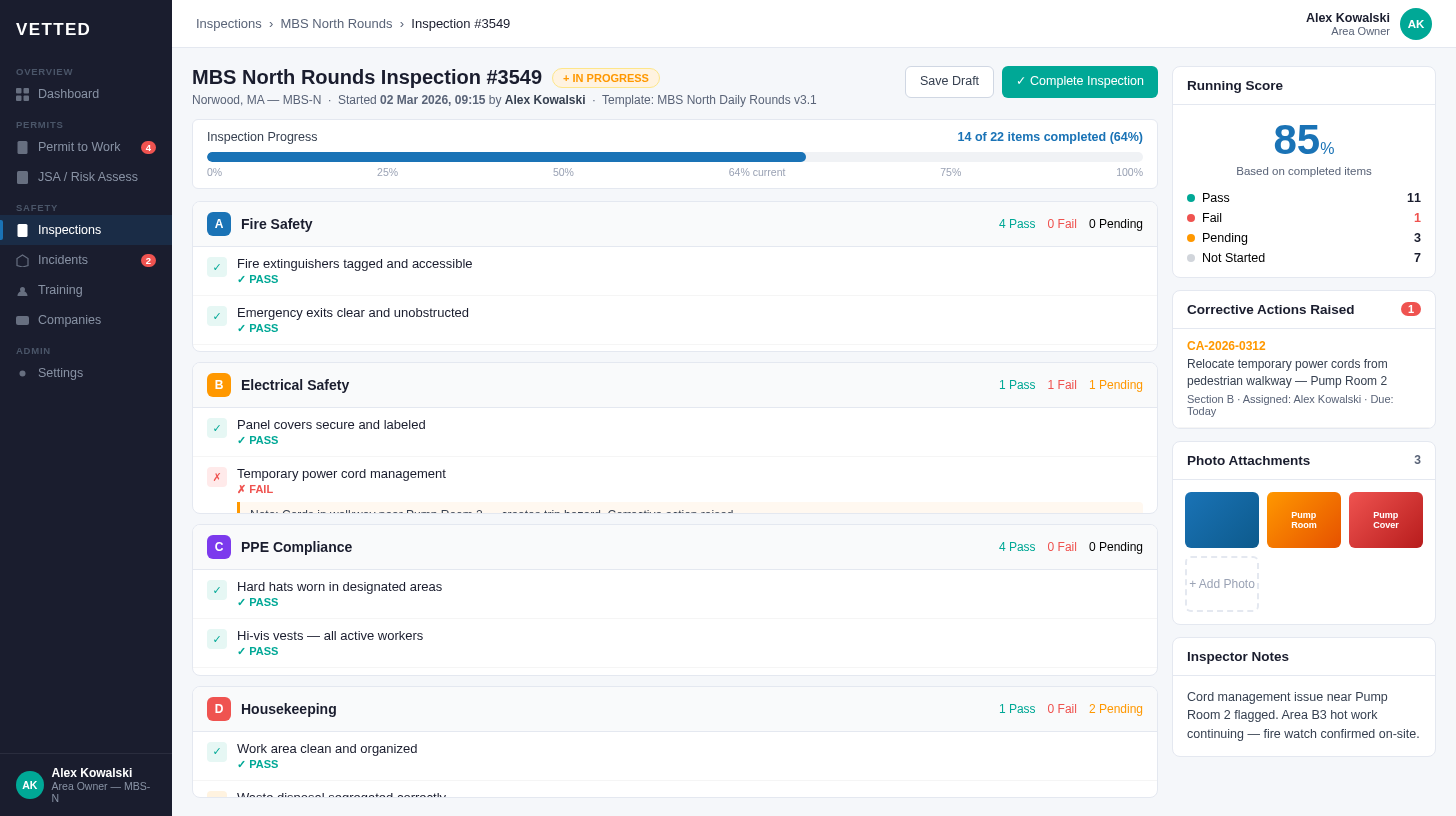
Task: Click the AK avatar in top bar
Action: [1415, 24]
